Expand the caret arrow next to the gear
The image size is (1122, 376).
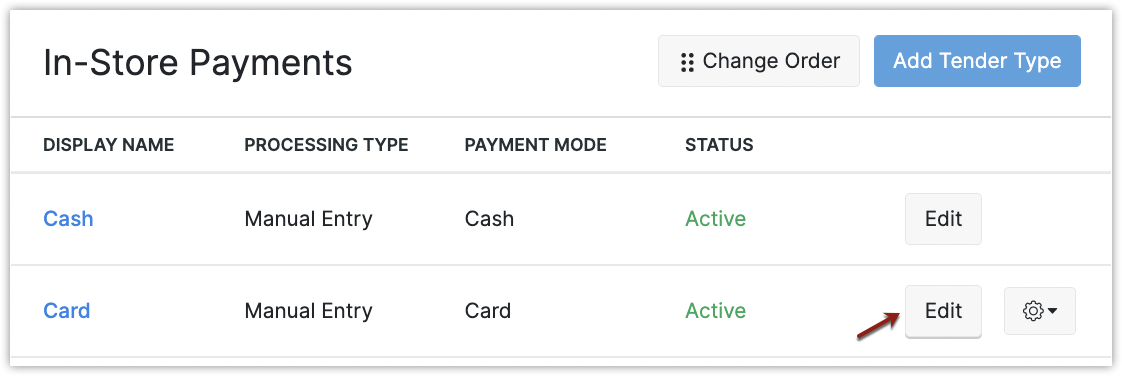(1053, 312)
